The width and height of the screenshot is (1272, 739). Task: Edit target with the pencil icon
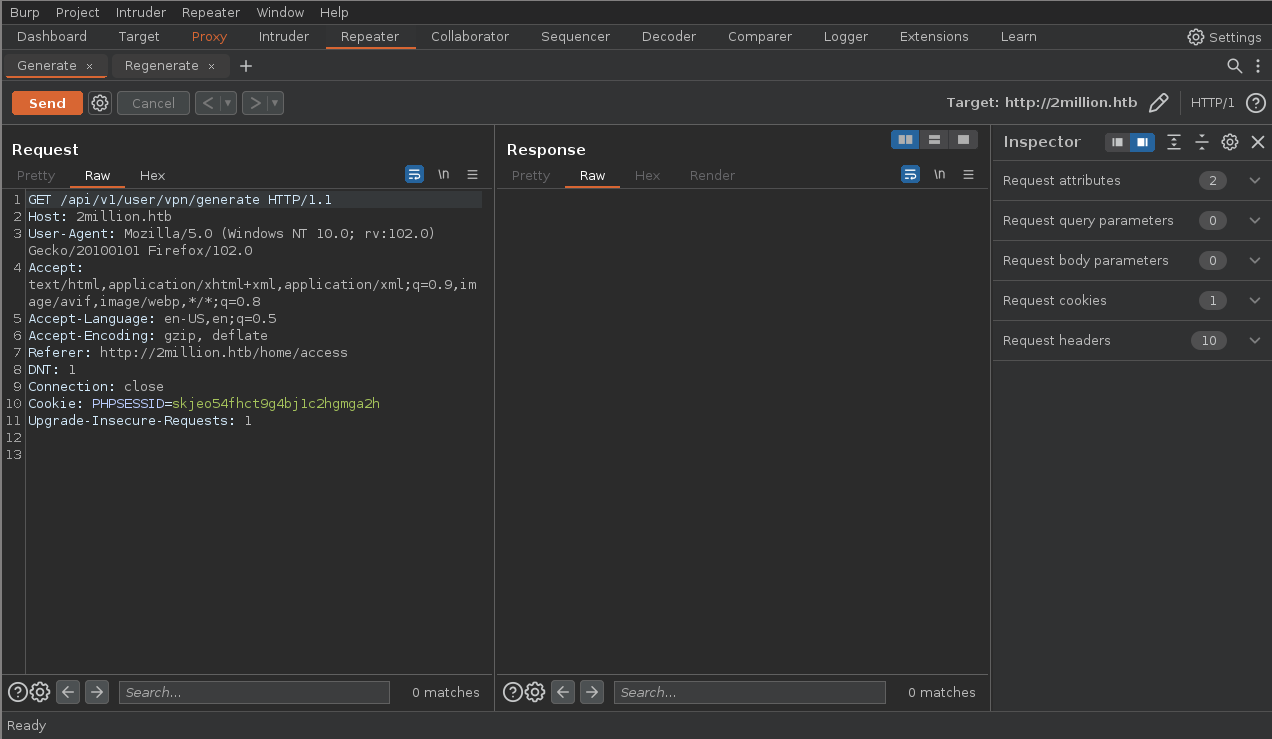click(x=1159, y=102)
